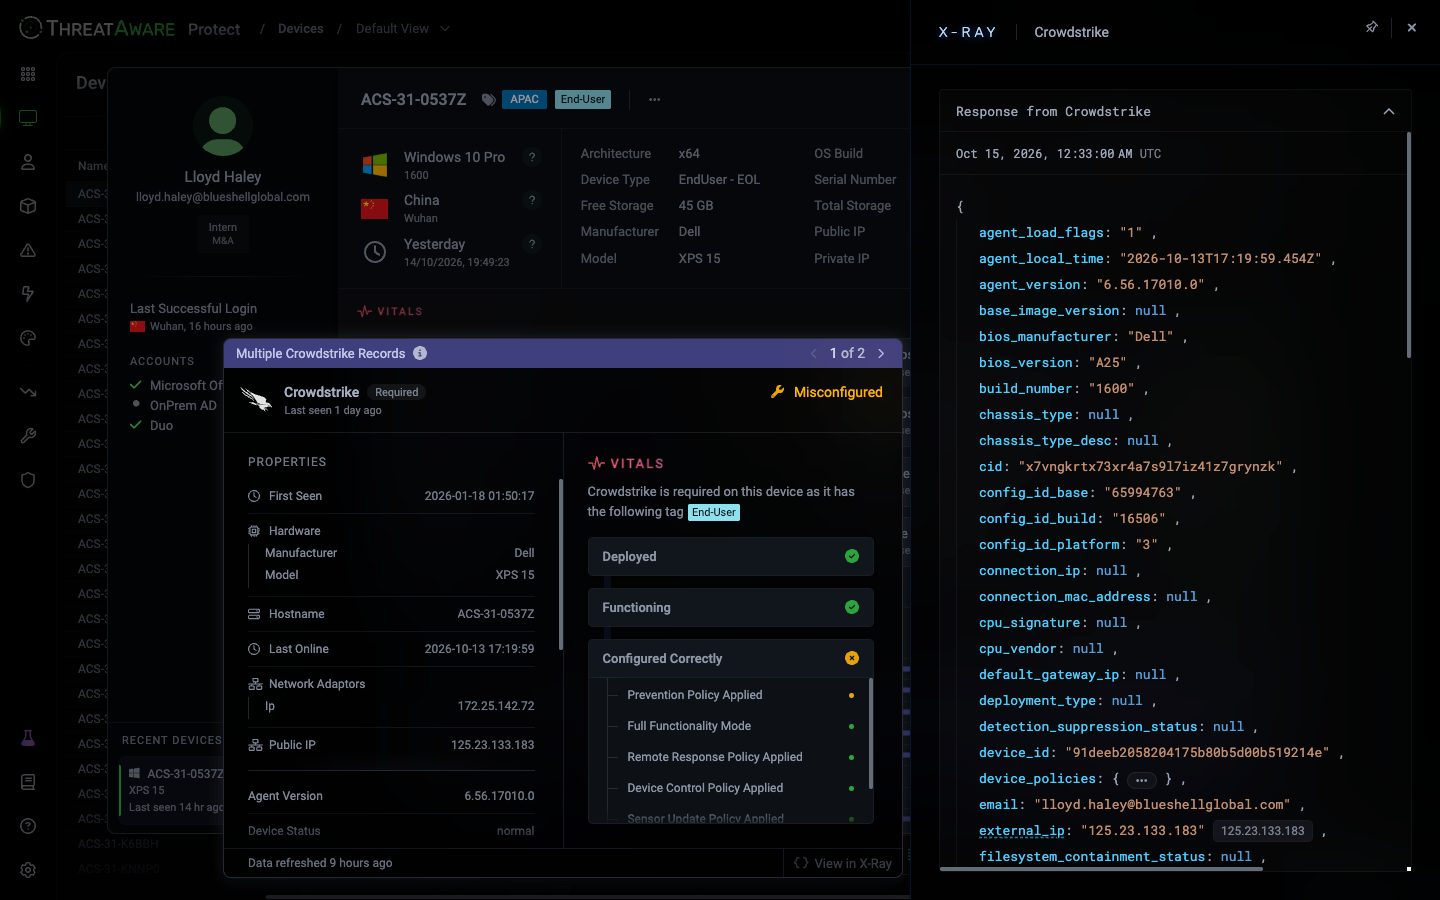Click the Prevention Policy Applied check row
The height and width of the screenshot is (900, 1440).
(740, 695)
